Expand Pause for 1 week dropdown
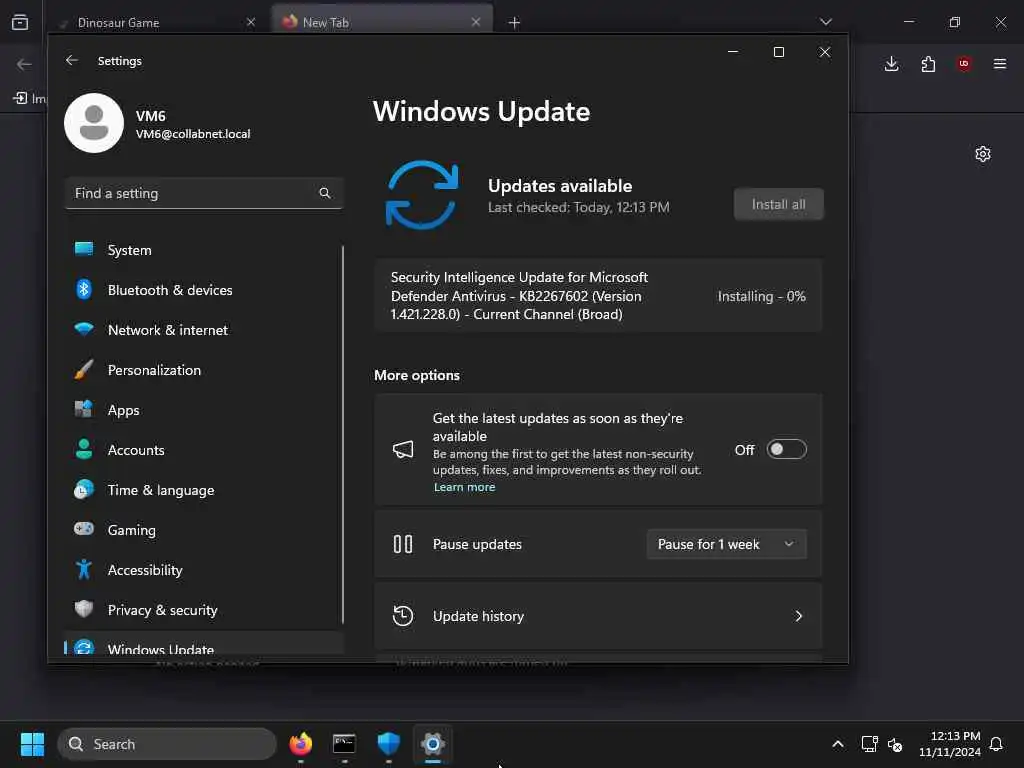Screen dimensions: 1024x768 coord(726,544)
